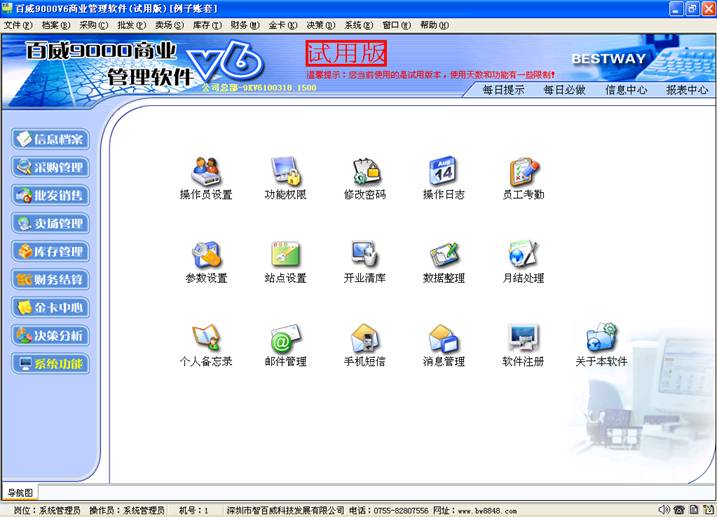Open the 档案(B) menu
Viewport: 717px width, 517px height.
[x=56, y=25]
